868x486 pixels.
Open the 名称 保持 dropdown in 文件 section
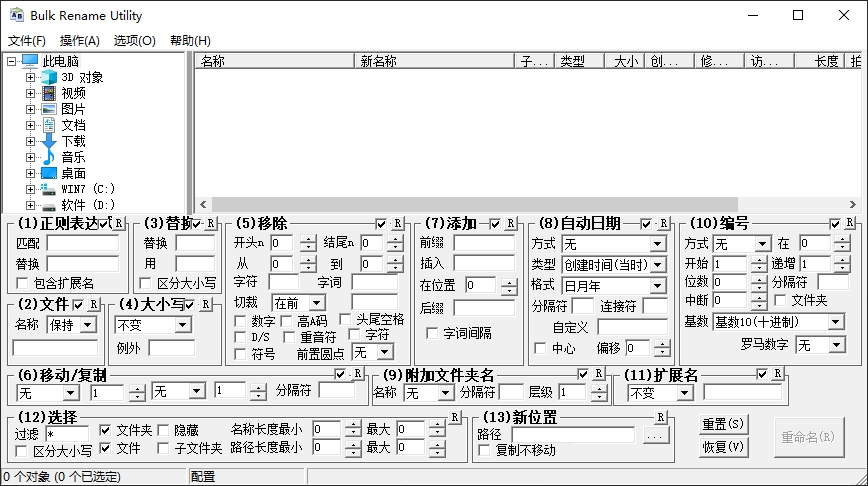87,325
